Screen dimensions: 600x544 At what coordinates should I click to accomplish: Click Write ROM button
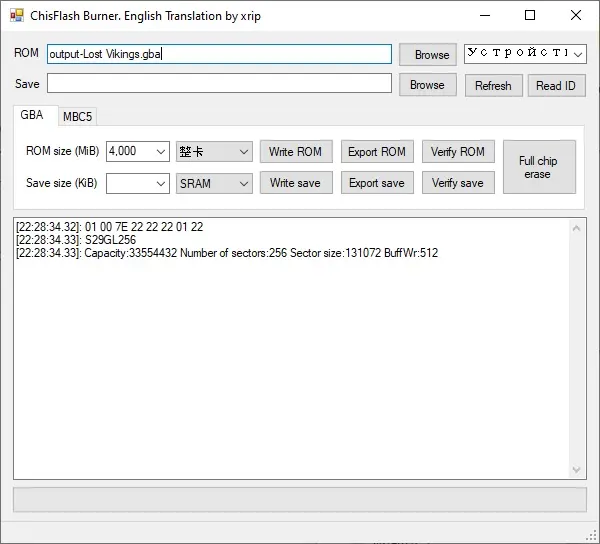[x=296, y=152]
